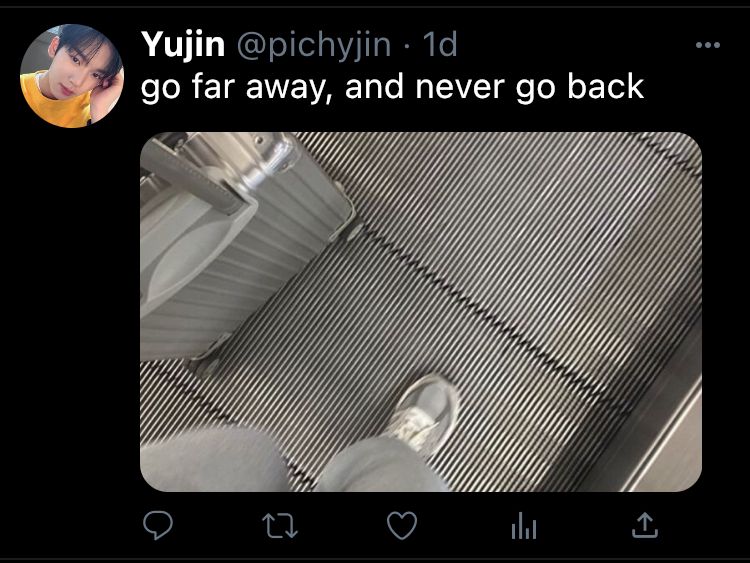Share the tweet via upload arrow icon
This screenshot has height=563, width=750.
(x=645, y=525)
